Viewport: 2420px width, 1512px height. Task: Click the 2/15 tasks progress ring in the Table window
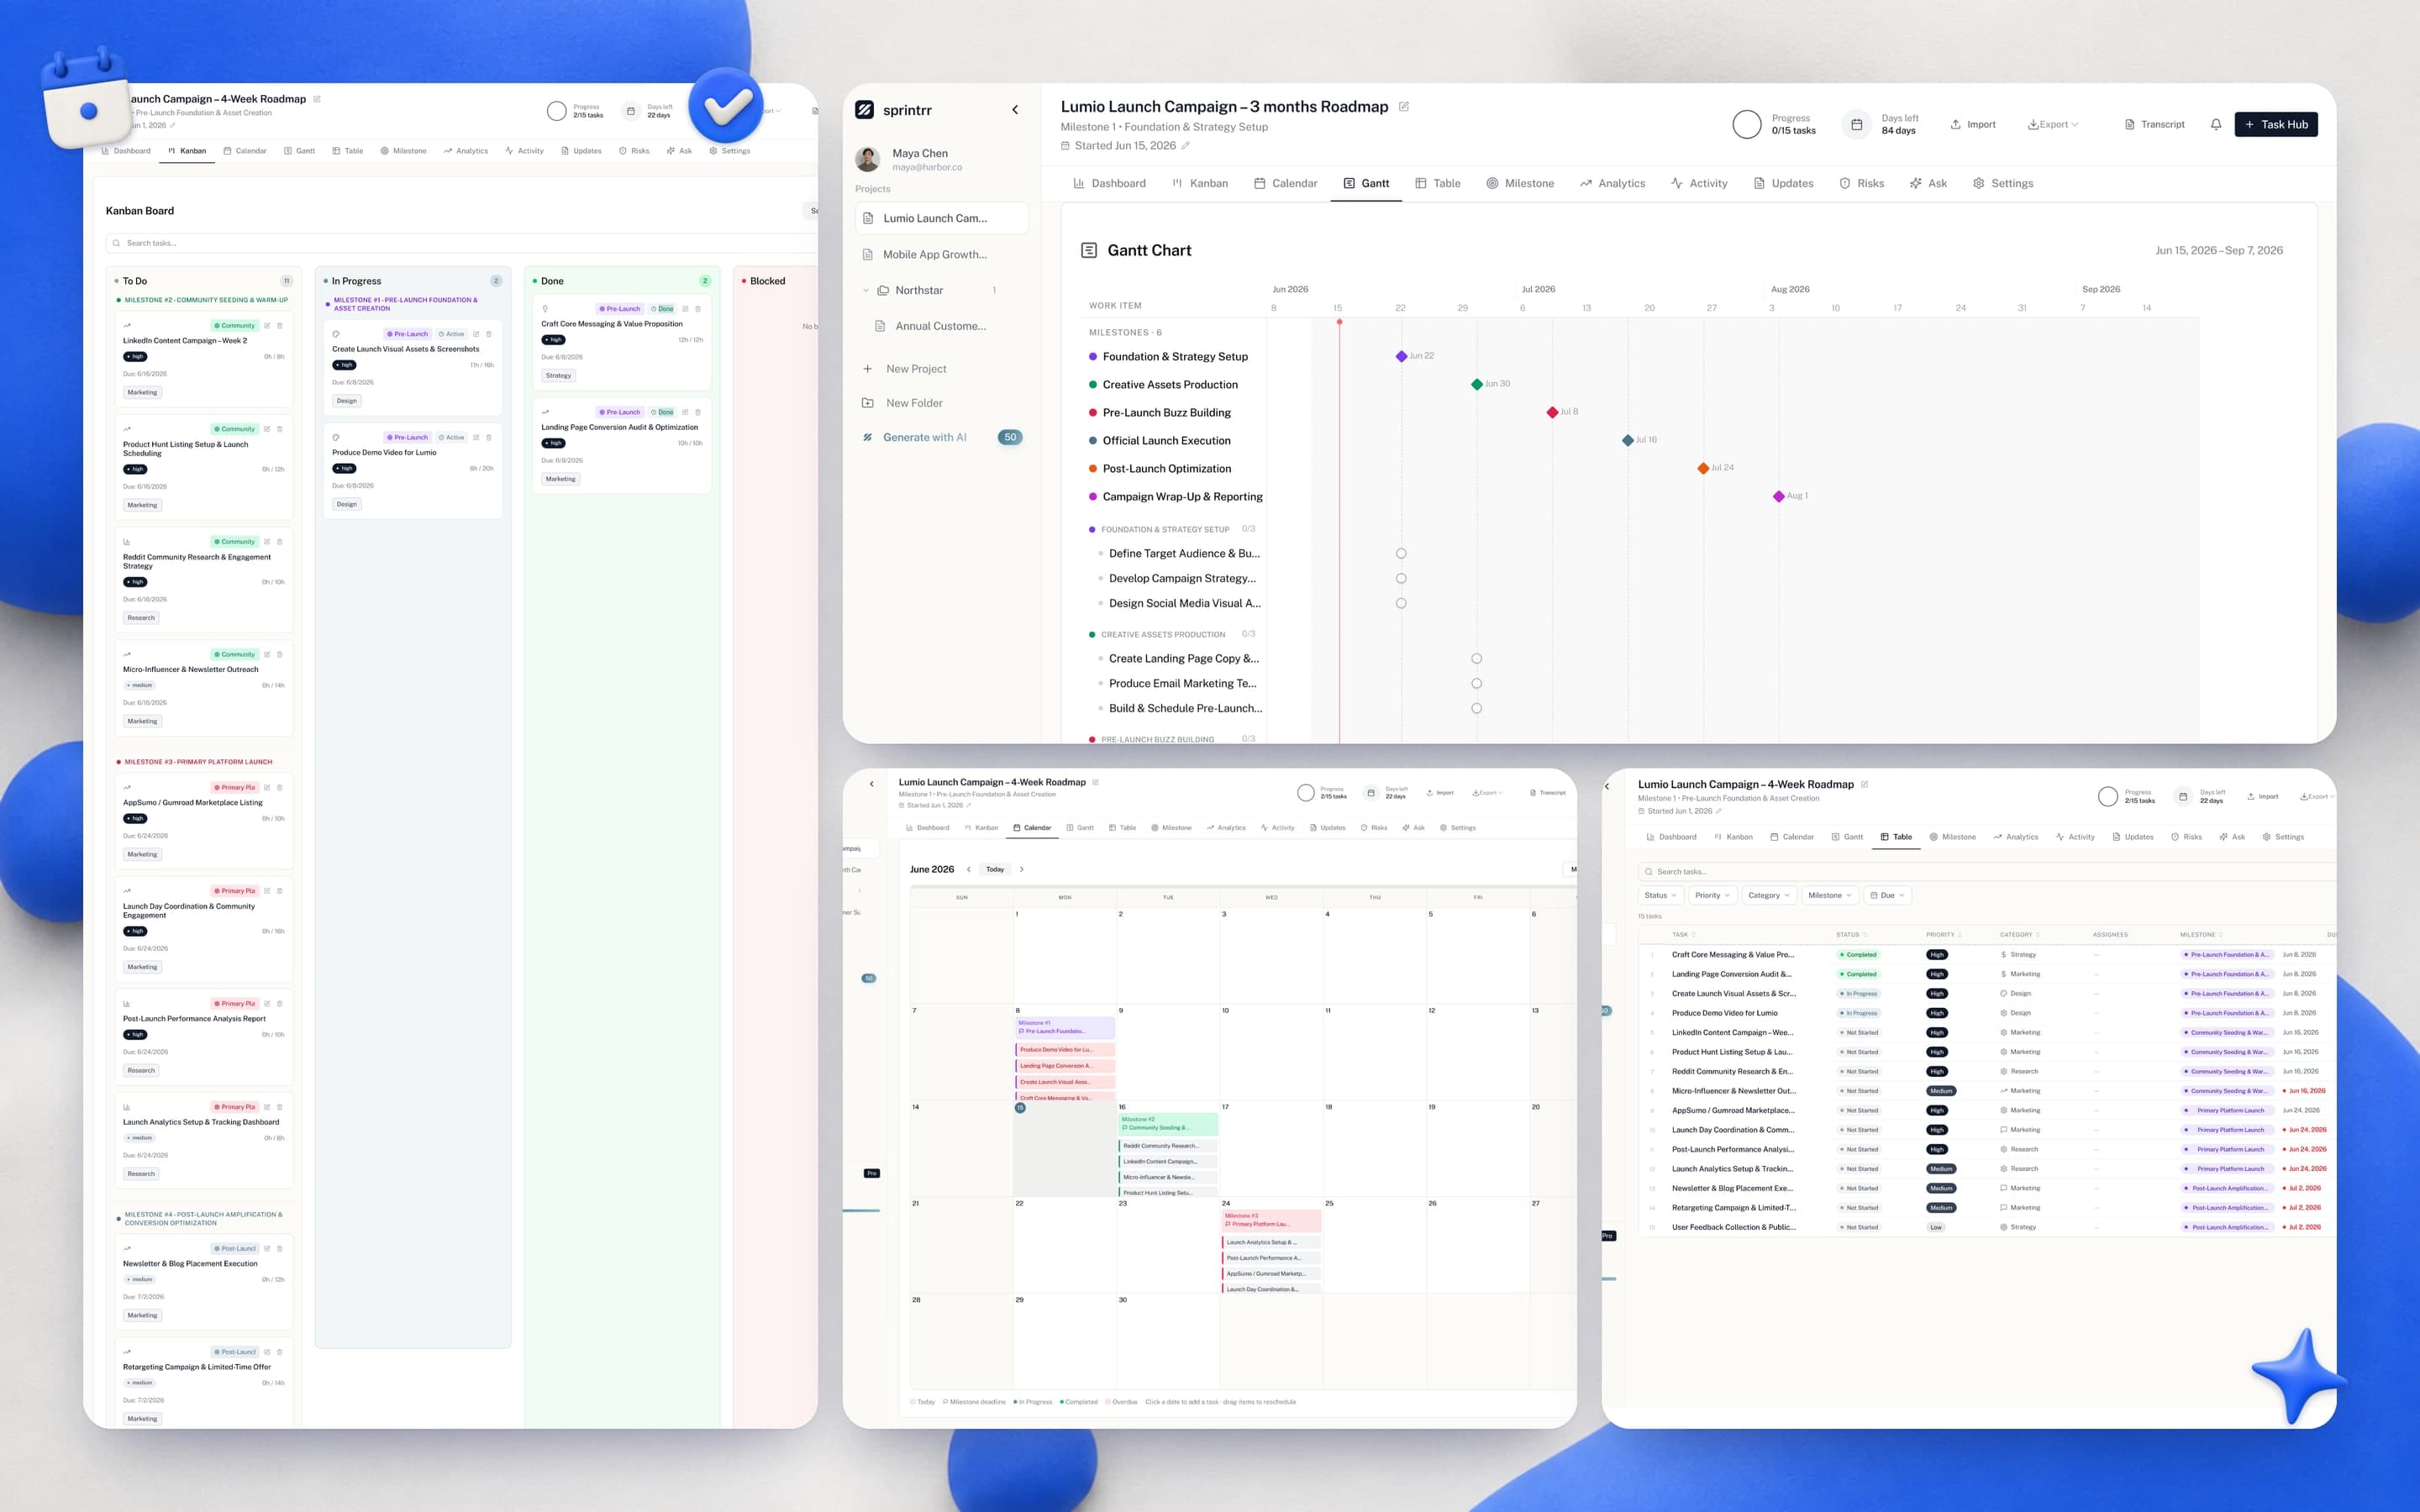click(x=2108, y=797)
